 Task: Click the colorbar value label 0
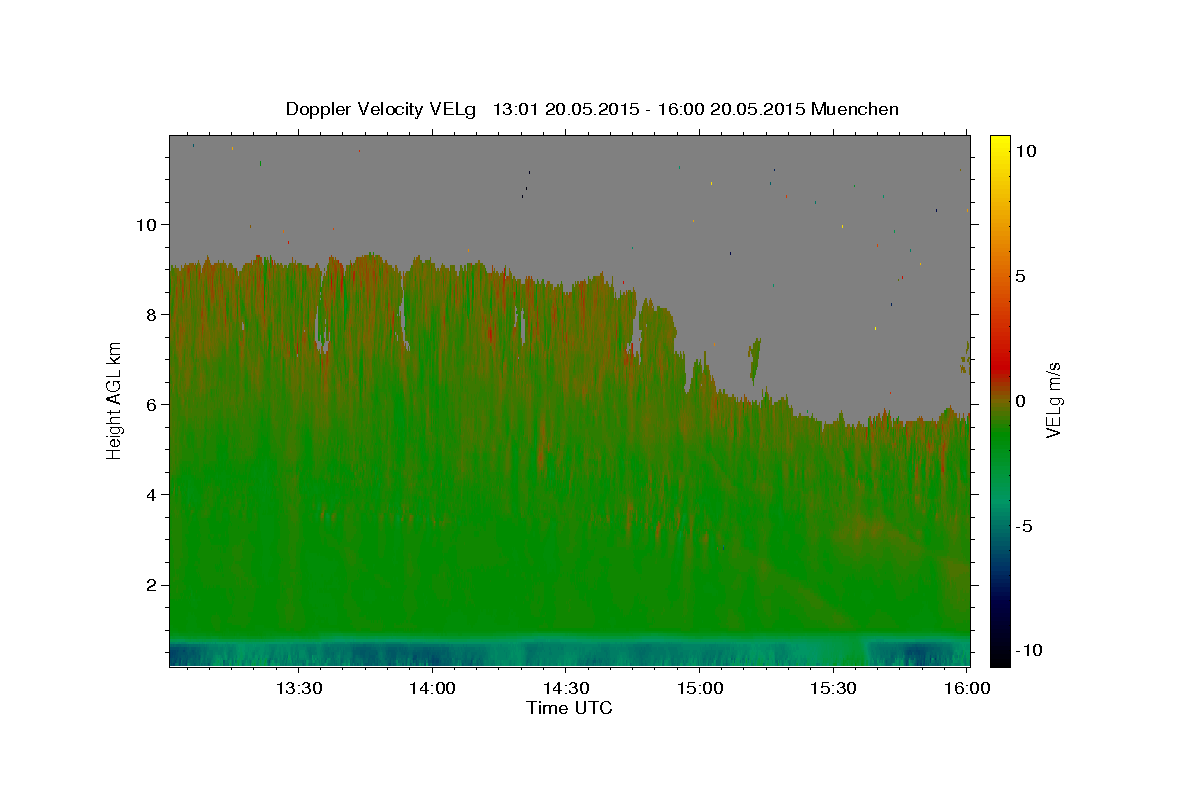1020,400
